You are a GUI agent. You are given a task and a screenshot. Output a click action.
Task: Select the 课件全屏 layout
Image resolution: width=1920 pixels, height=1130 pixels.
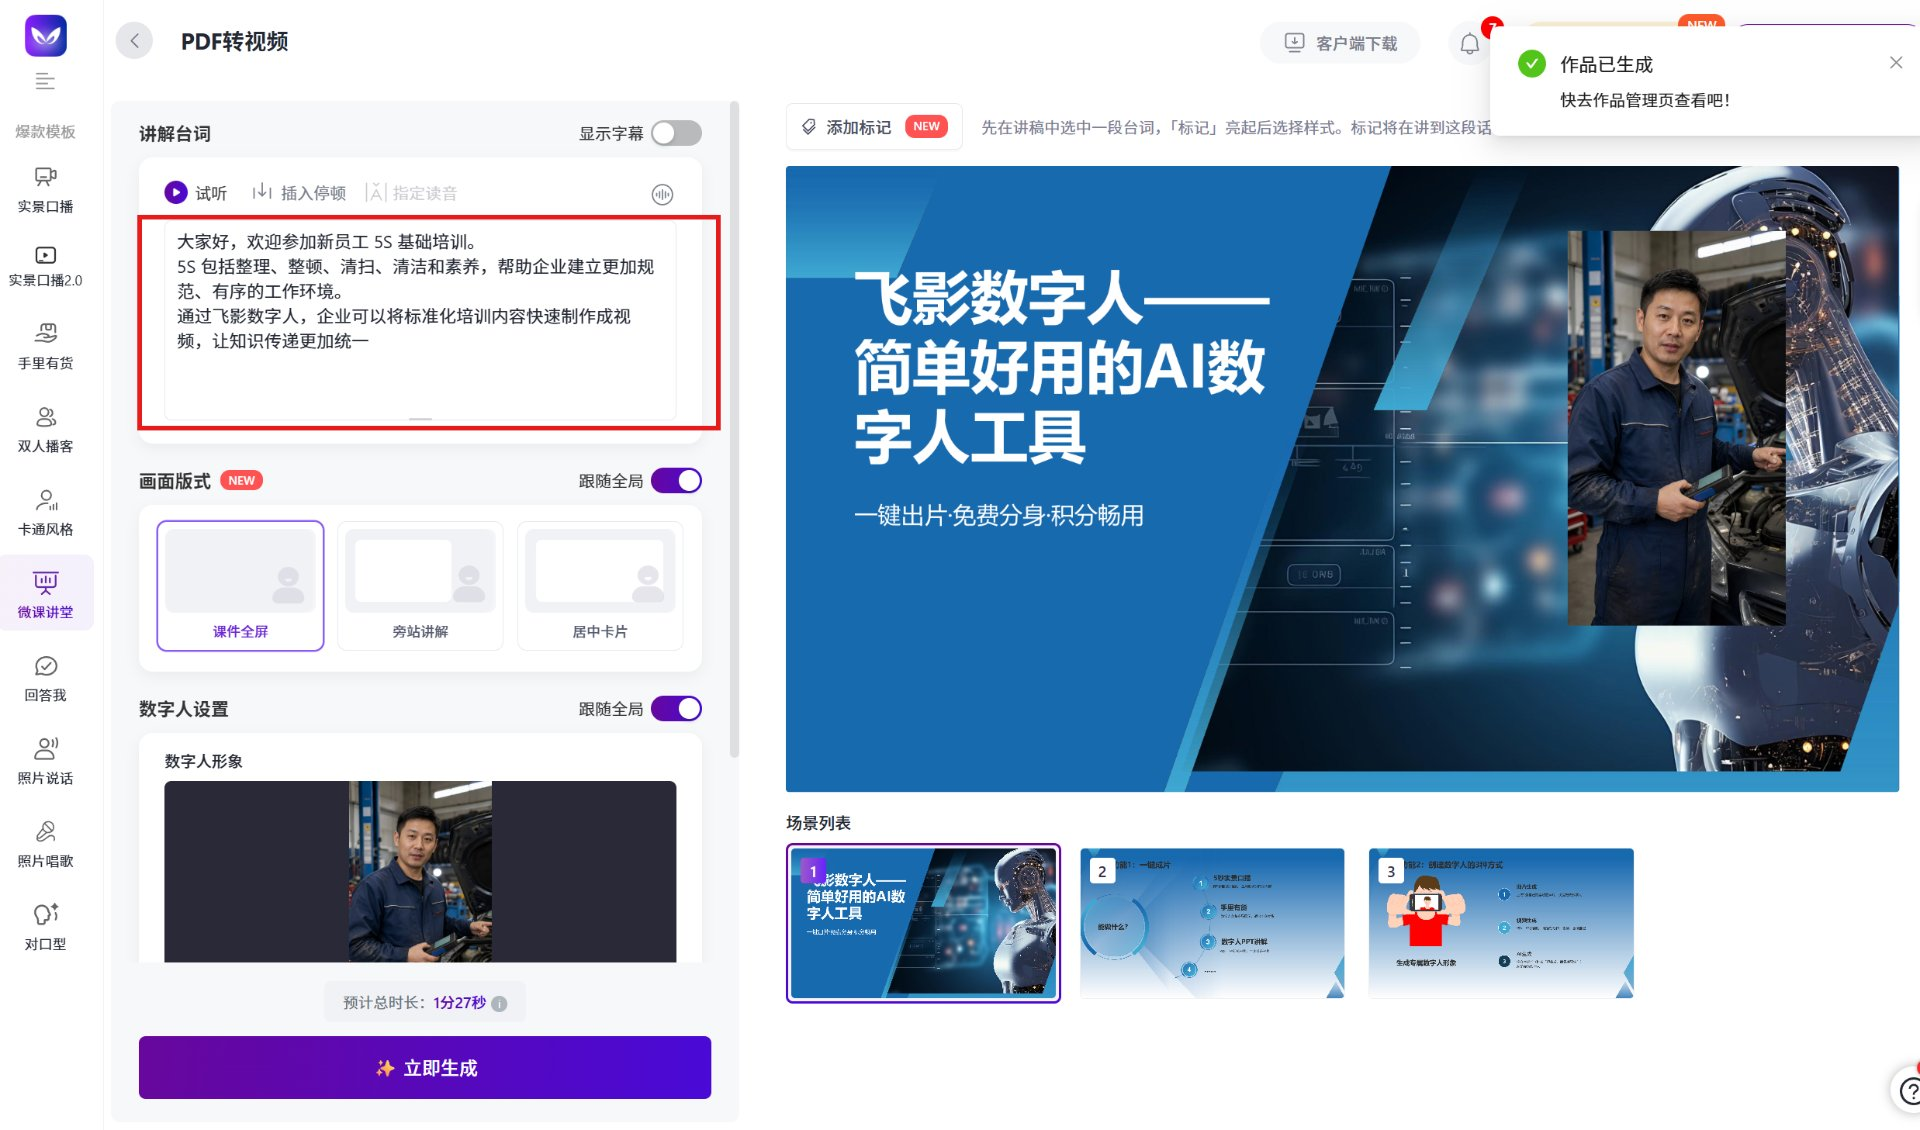pos(240,586)
